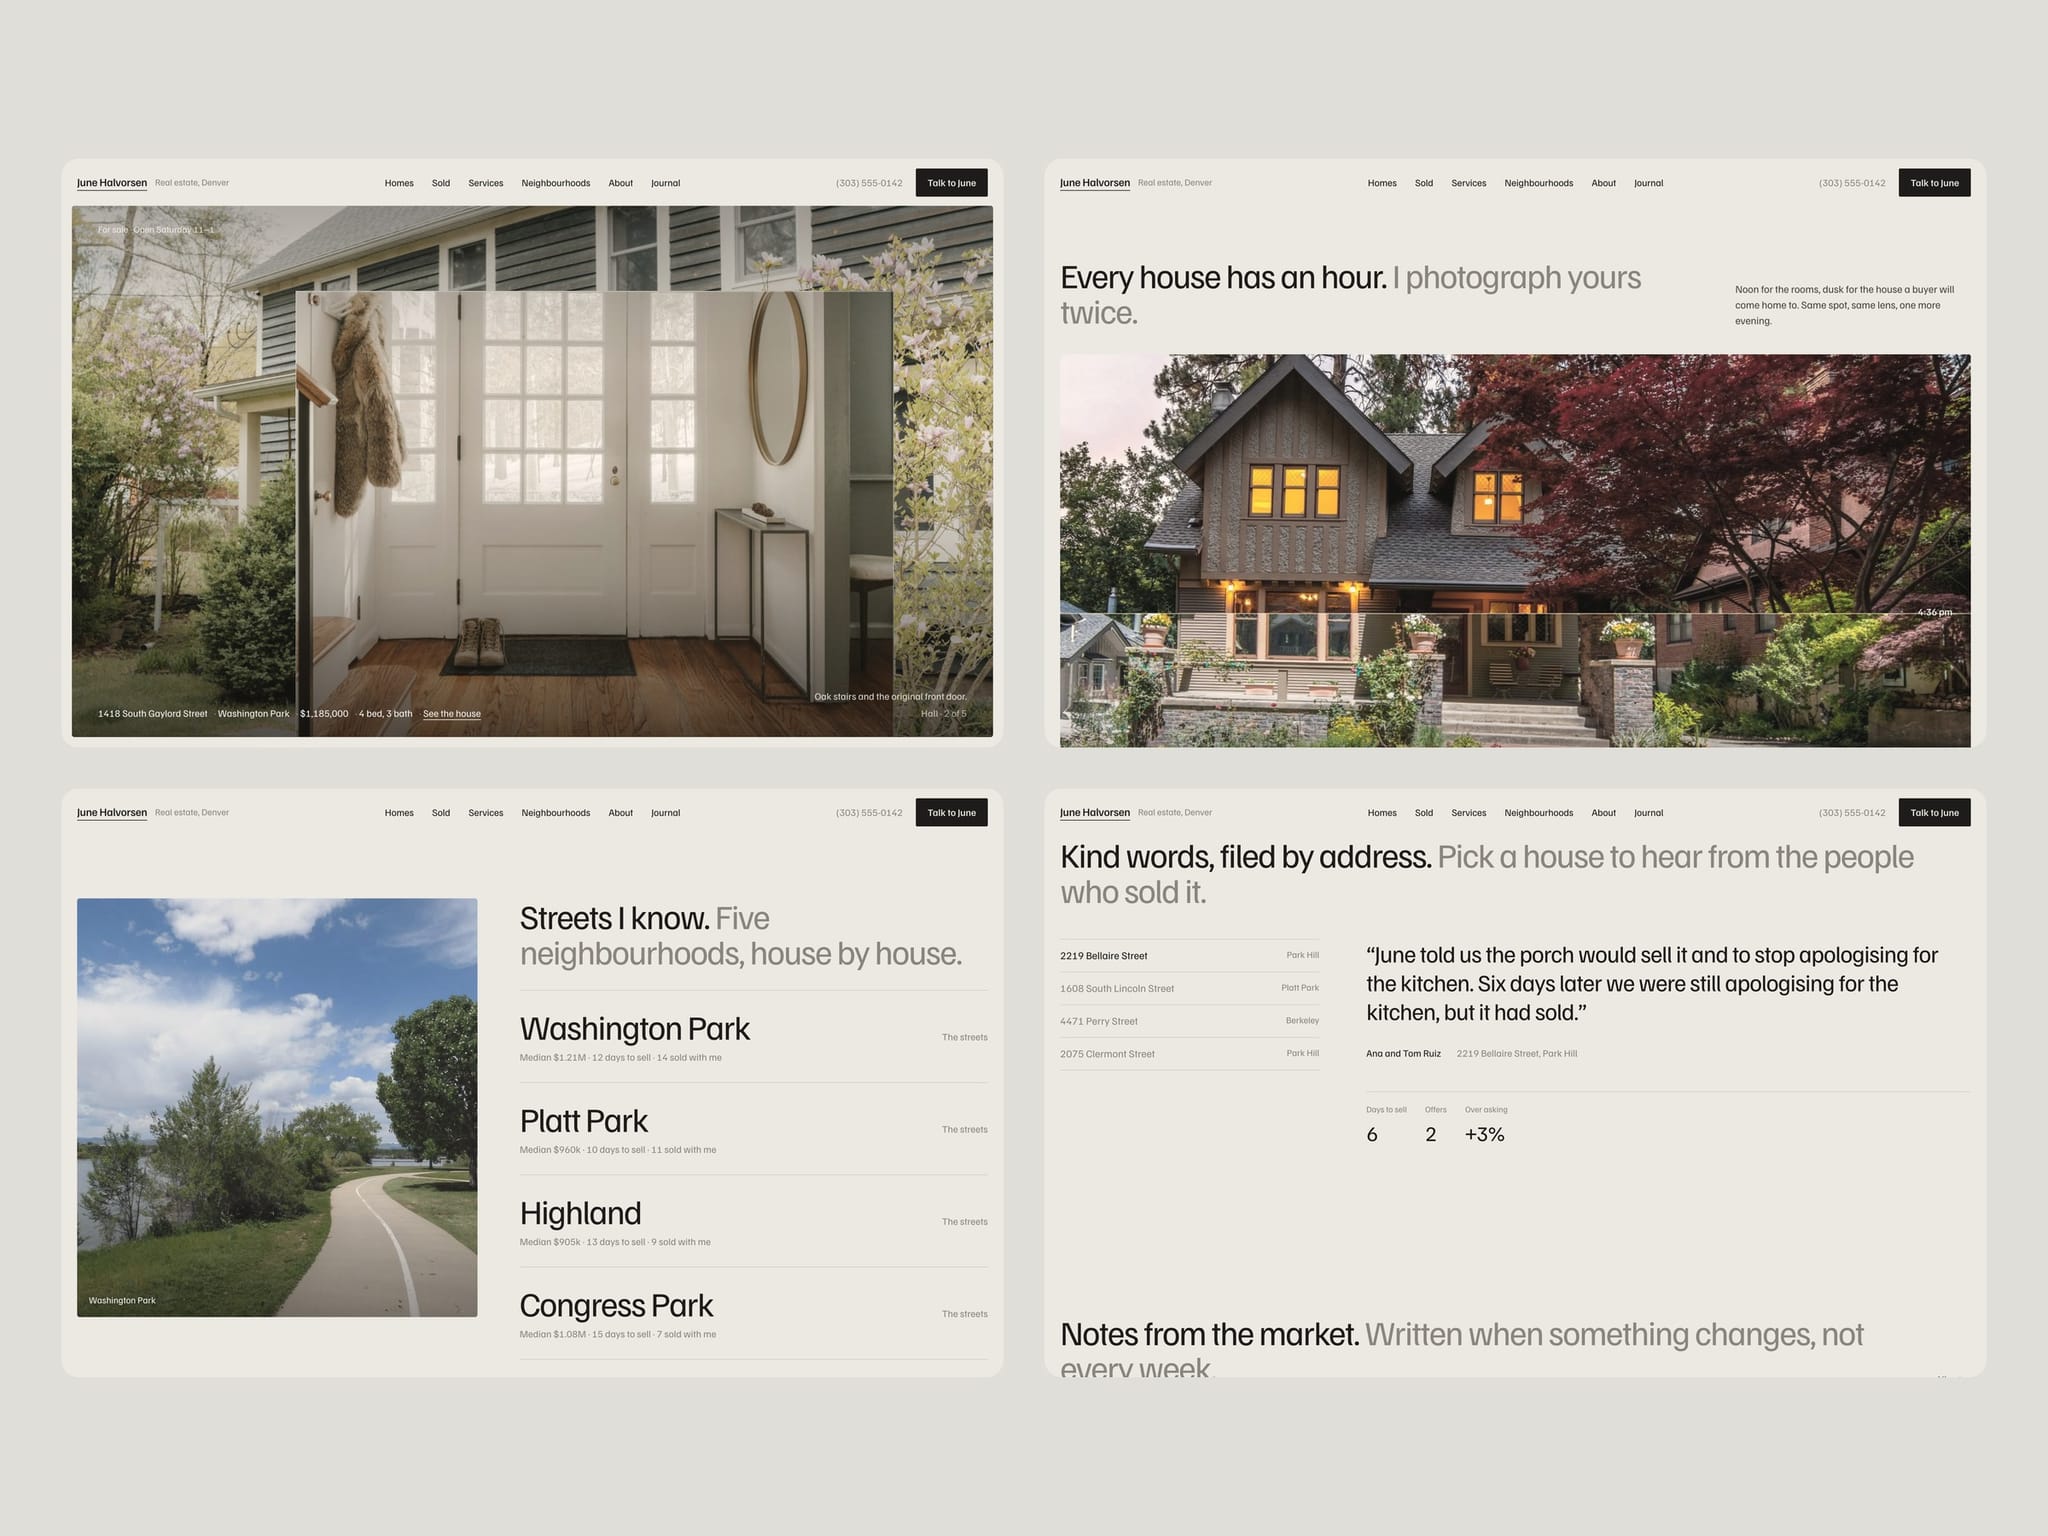The width and height of the screenshot is (2048, 1536).
Task: Click the '+3%' over asking value
Action: 1485,1135
